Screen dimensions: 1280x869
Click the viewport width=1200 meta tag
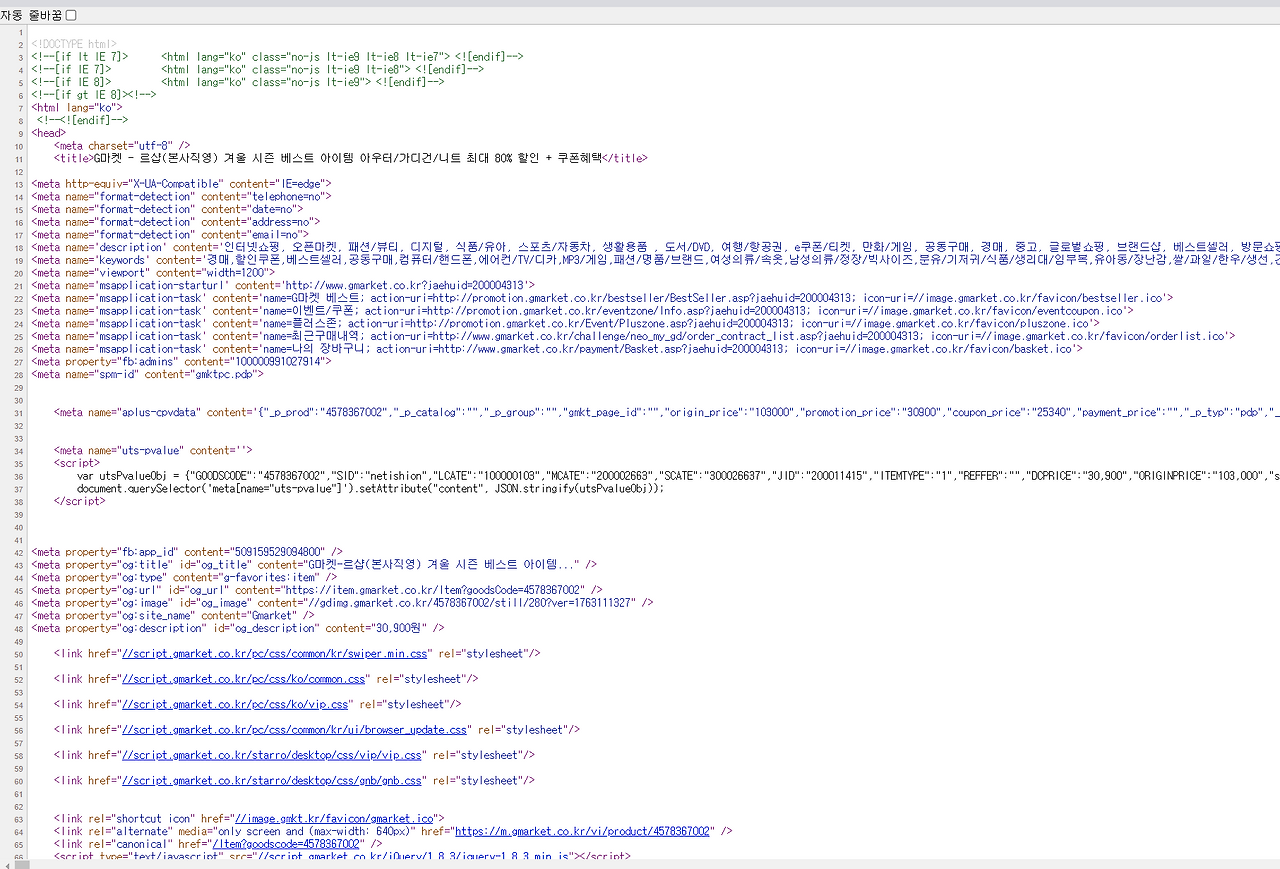click(153, 272)
